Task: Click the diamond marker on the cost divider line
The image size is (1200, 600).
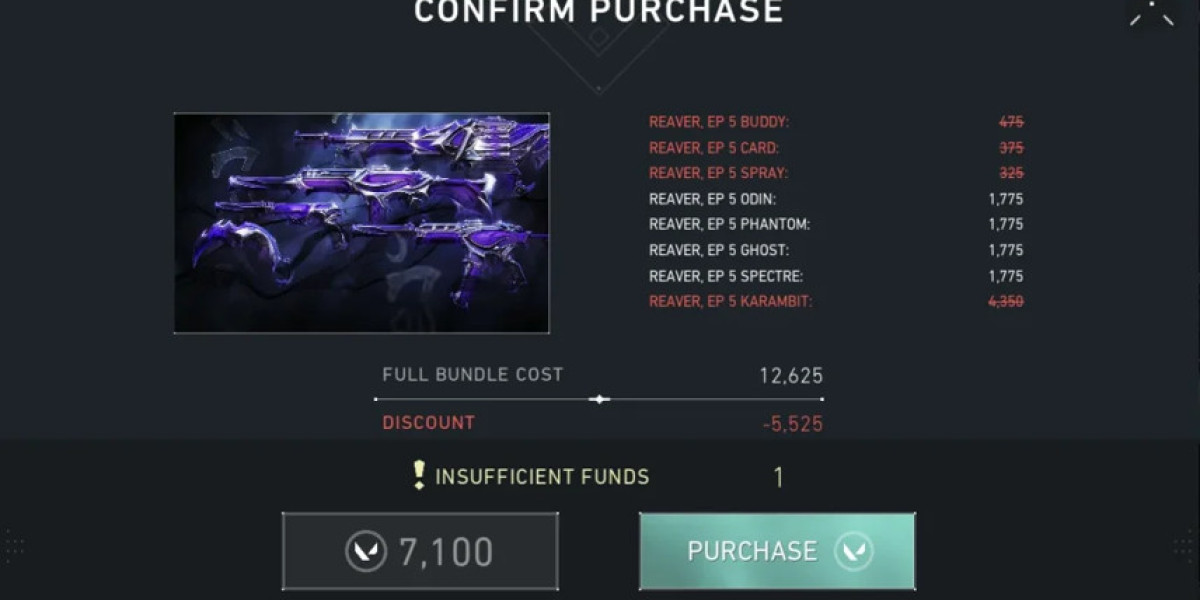Action: coord(599,399)
